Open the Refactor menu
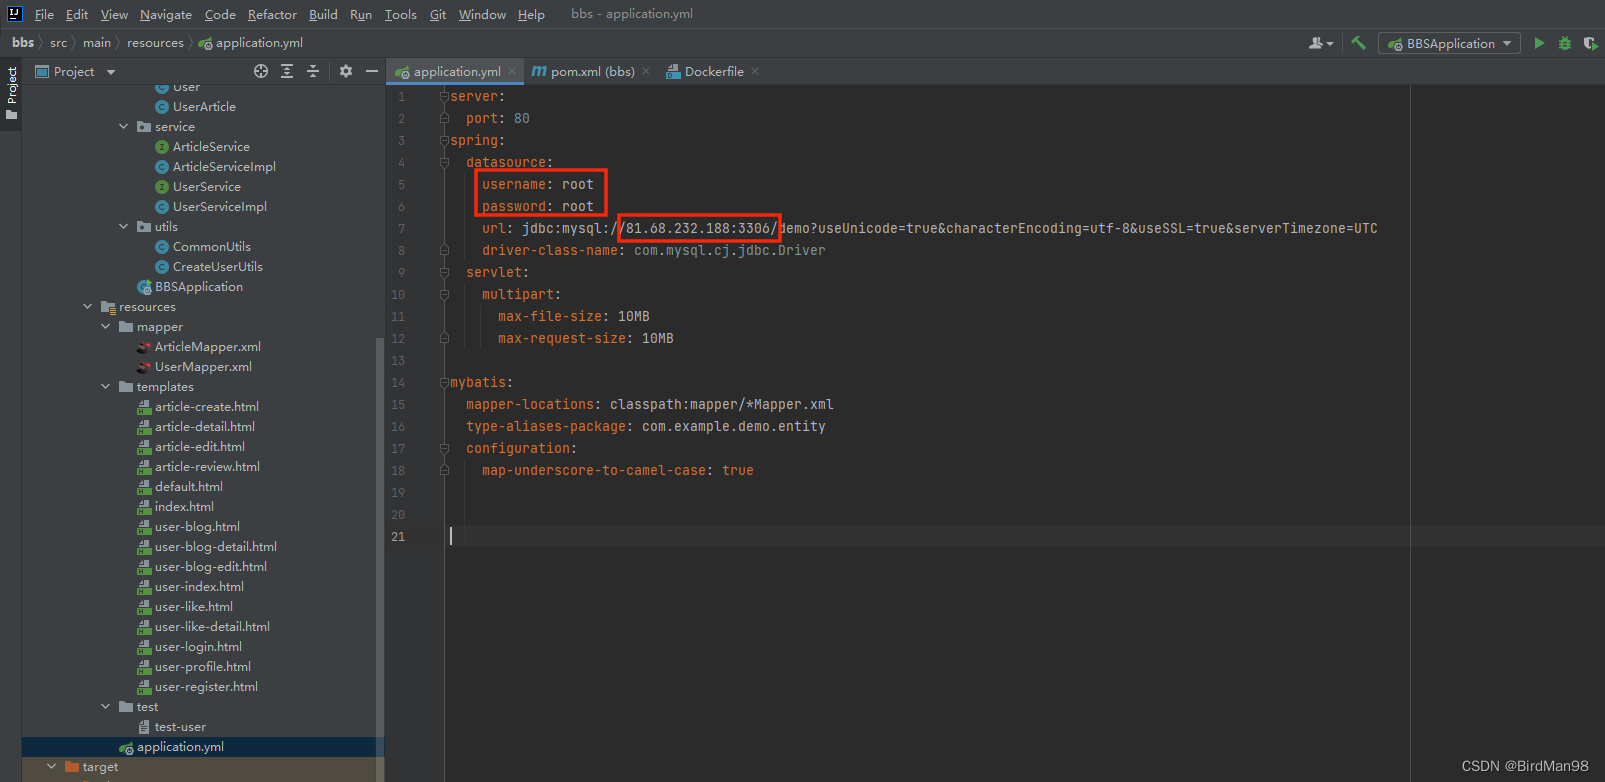The height and width of the screenshot is (782, 1605). pos(272,14)
